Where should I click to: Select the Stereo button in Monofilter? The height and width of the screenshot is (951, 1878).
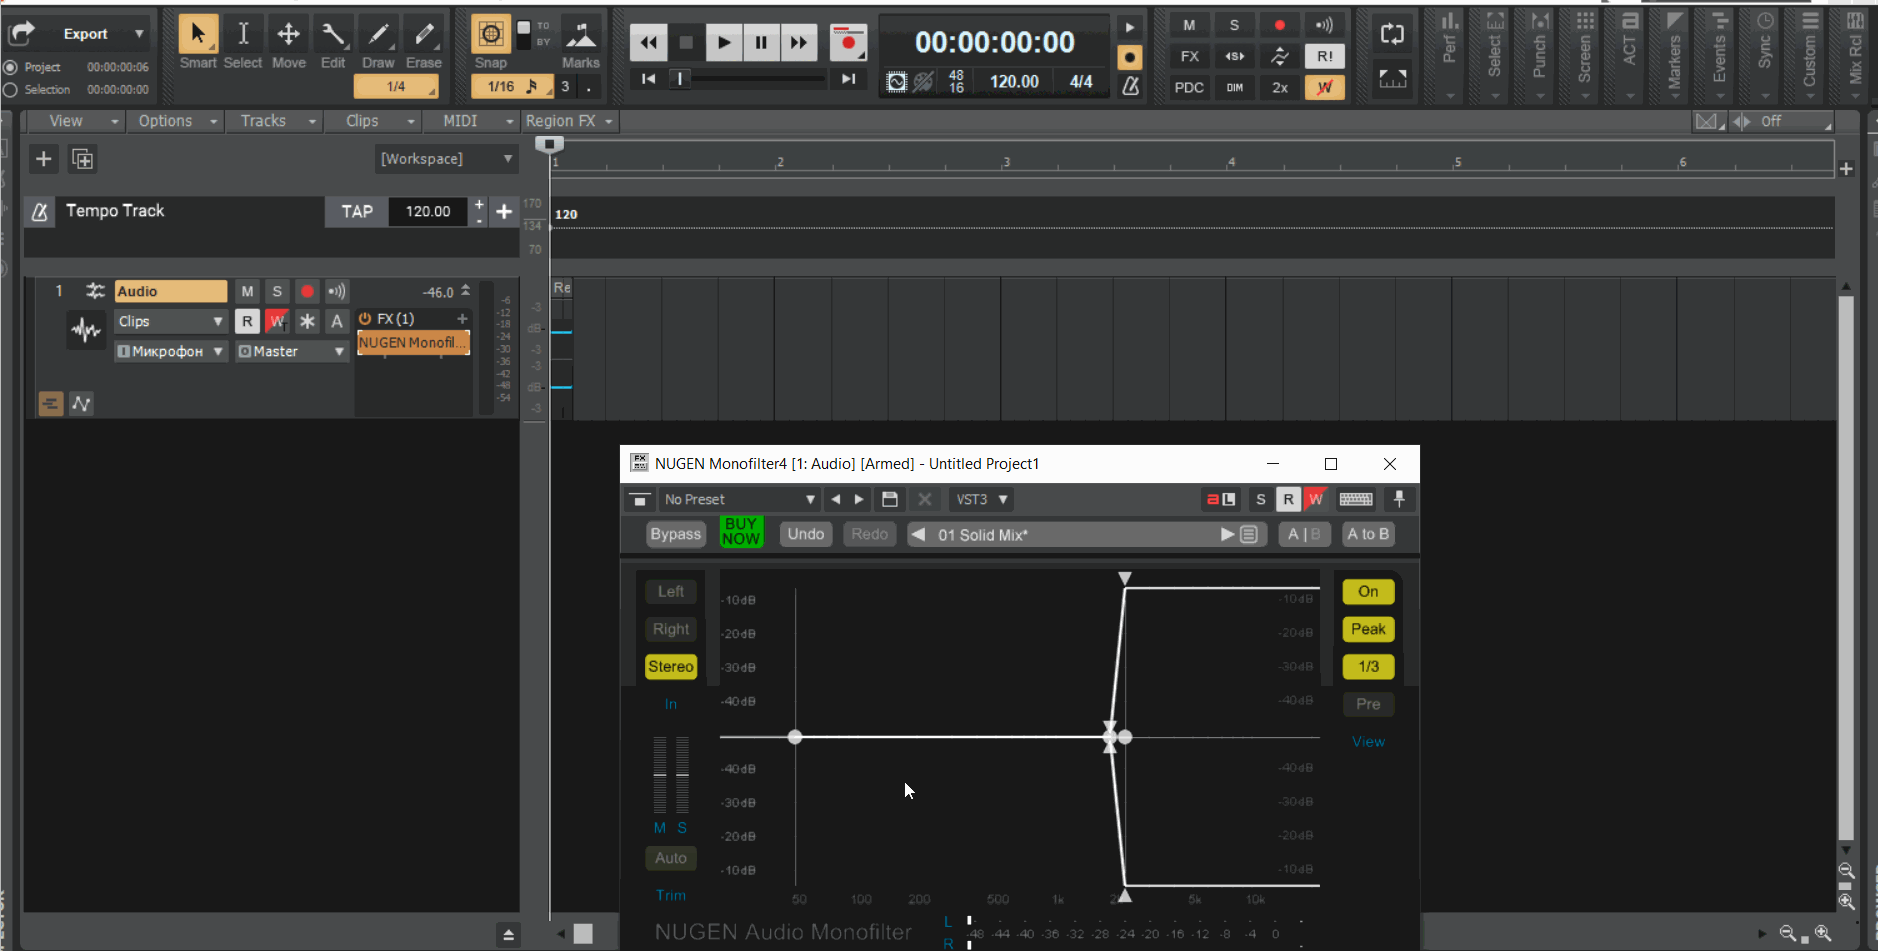[671, 666]
